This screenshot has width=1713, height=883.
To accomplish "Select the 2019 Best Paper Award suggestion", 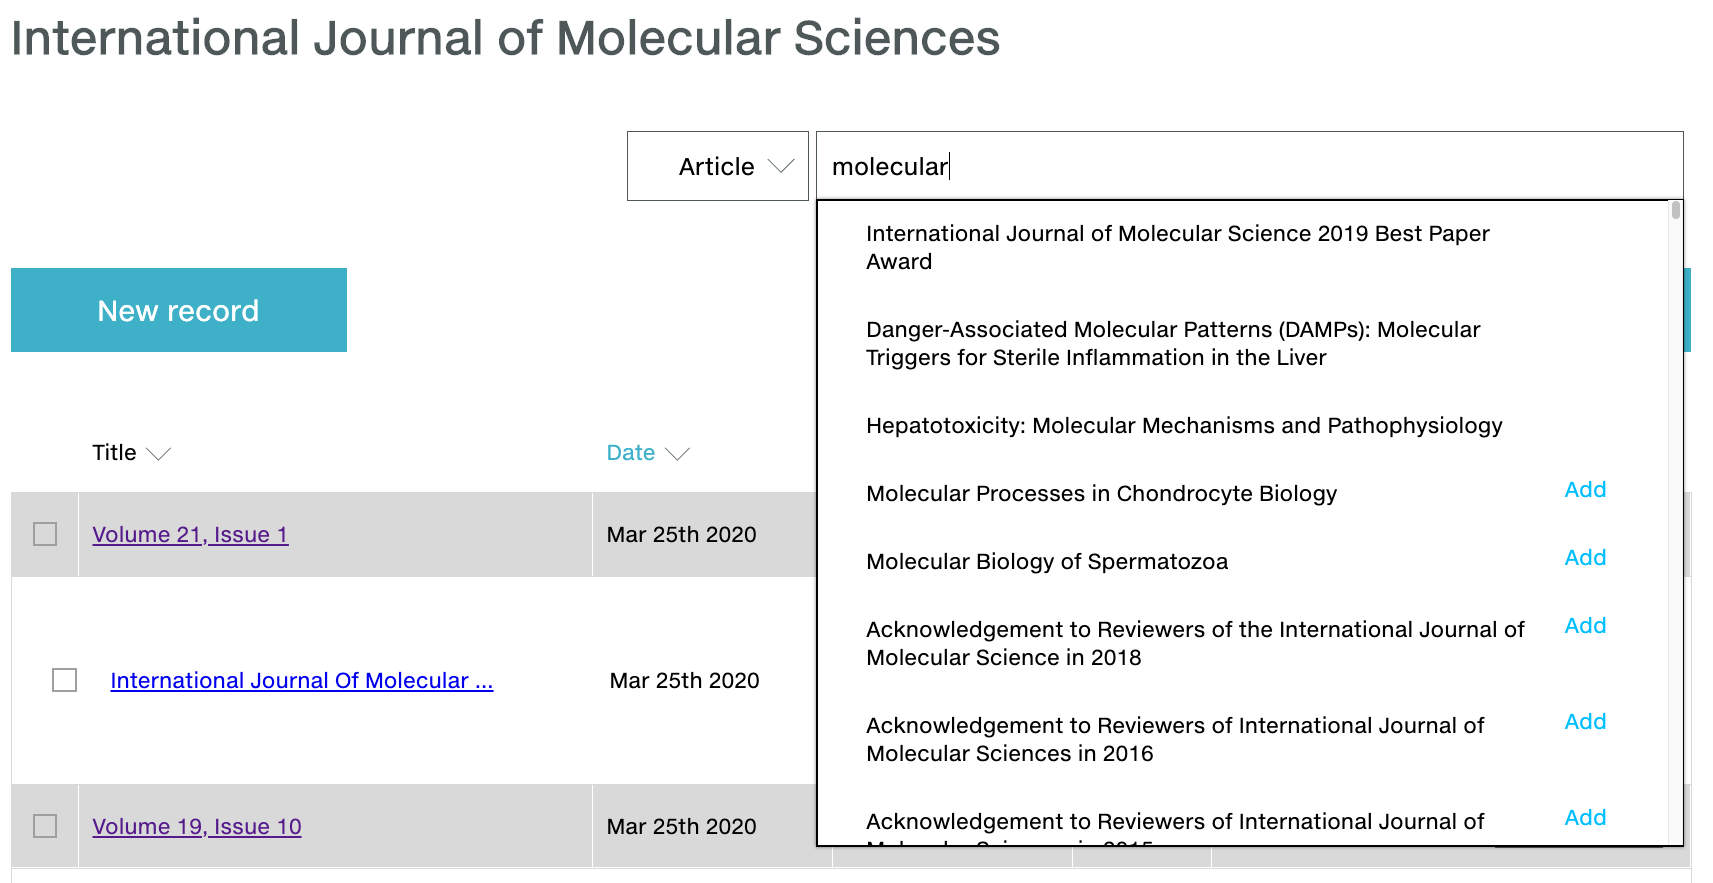I will click(x=1177, y=247).
